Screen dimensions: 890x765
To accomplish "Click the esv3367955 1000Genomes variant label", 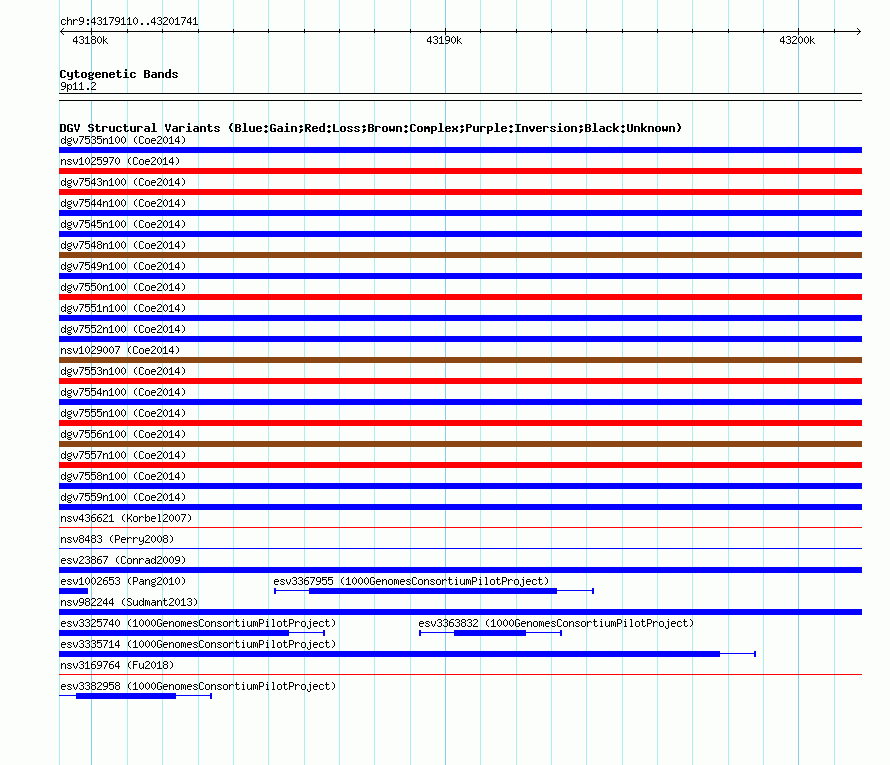I will point(412,581).
